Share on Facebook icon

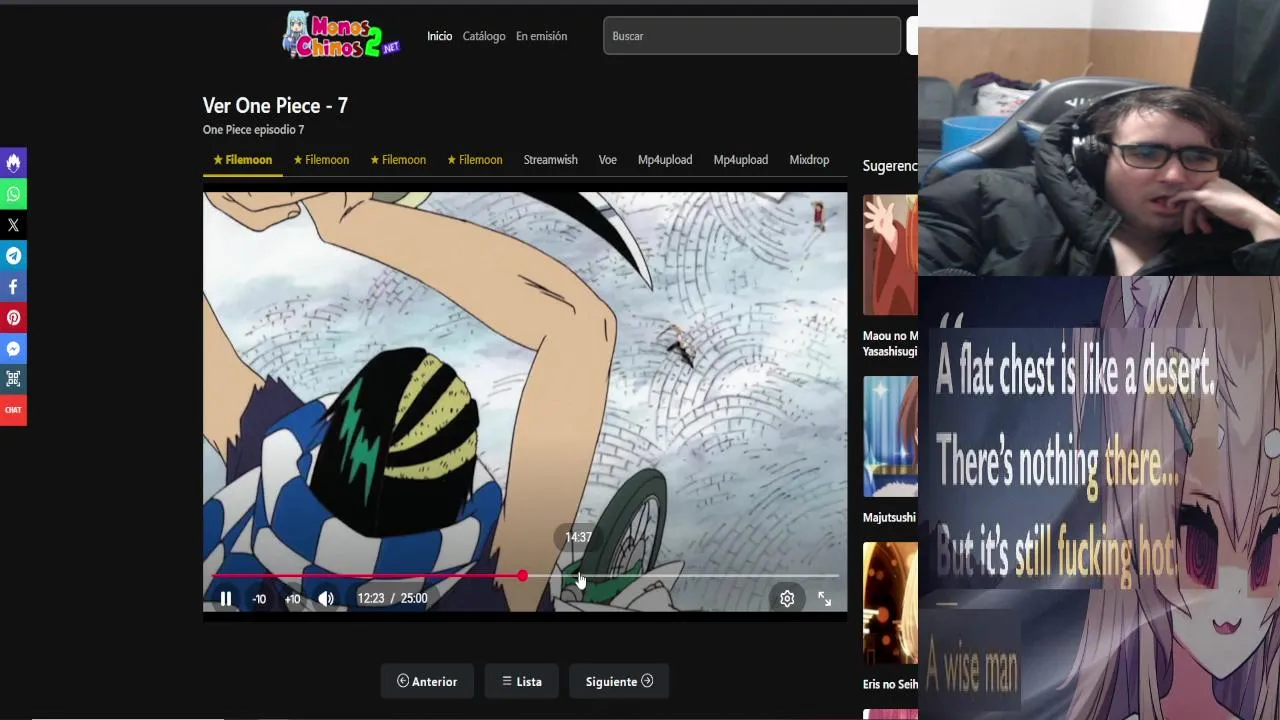13,287
